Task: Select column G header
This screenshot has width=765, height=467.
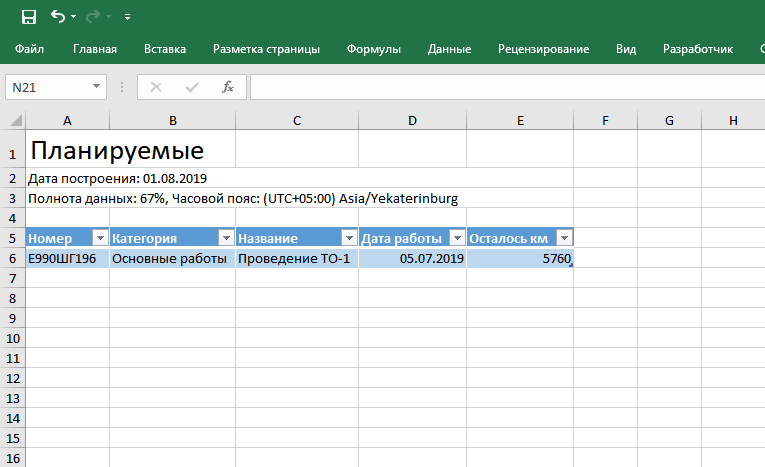Action: coord(669,121)
